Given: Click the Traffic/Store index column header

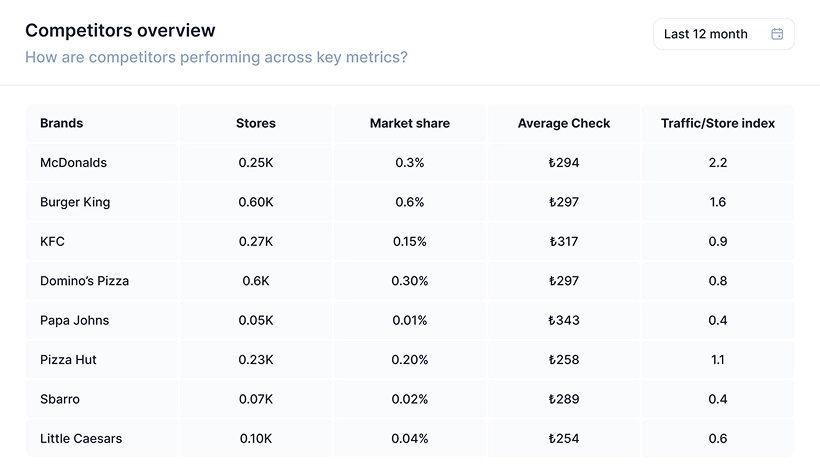Looking at the screenshot, I should pyautogui.click(x=718, y=123).
